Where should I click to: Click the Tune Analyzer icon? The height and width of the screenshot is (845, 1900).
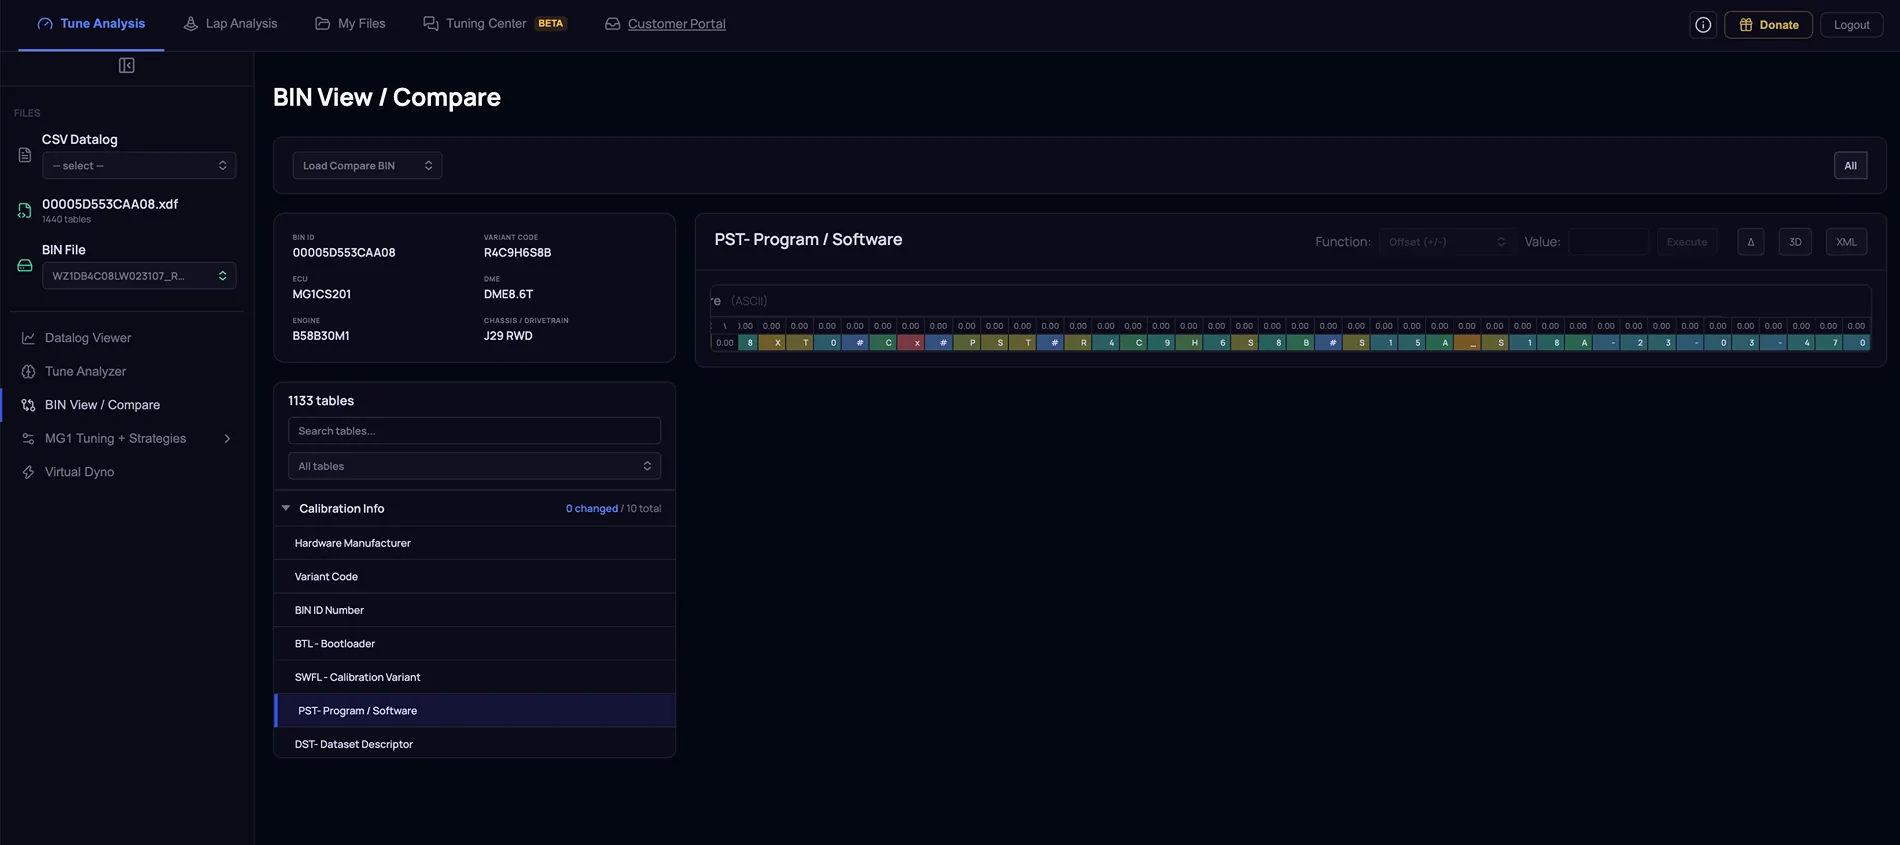28,371
